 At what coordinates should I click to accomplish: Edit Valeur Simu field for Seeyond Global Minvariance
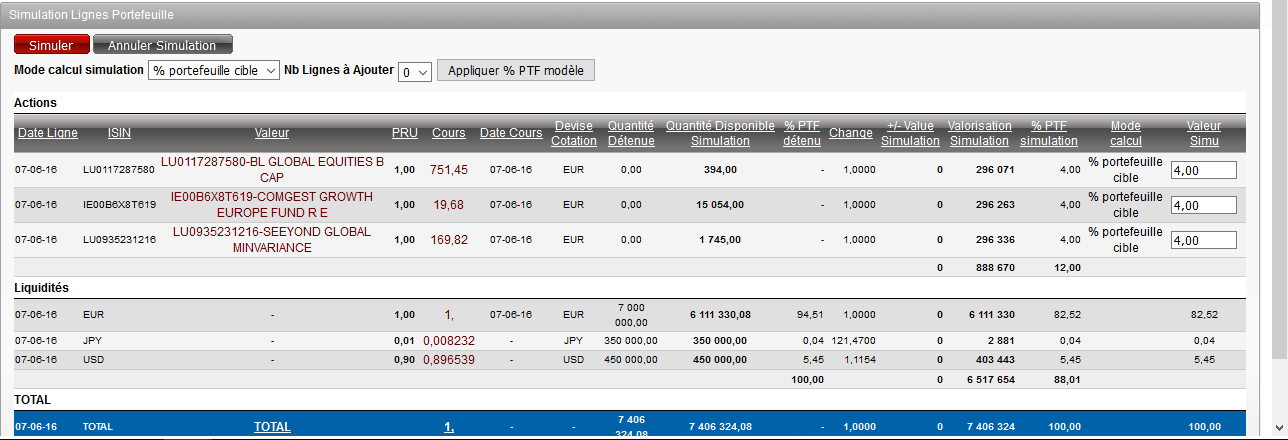pyautogui.click(x=1203, y=240)
